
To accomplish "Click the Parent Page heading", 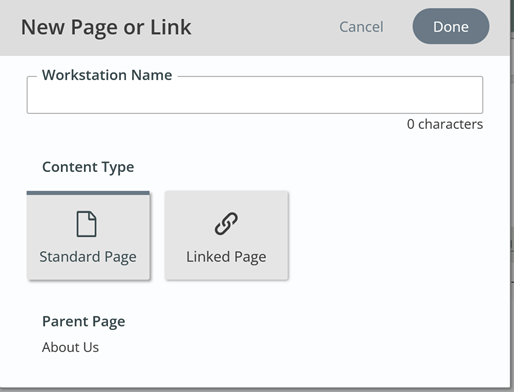I will (x=84, y=322).
